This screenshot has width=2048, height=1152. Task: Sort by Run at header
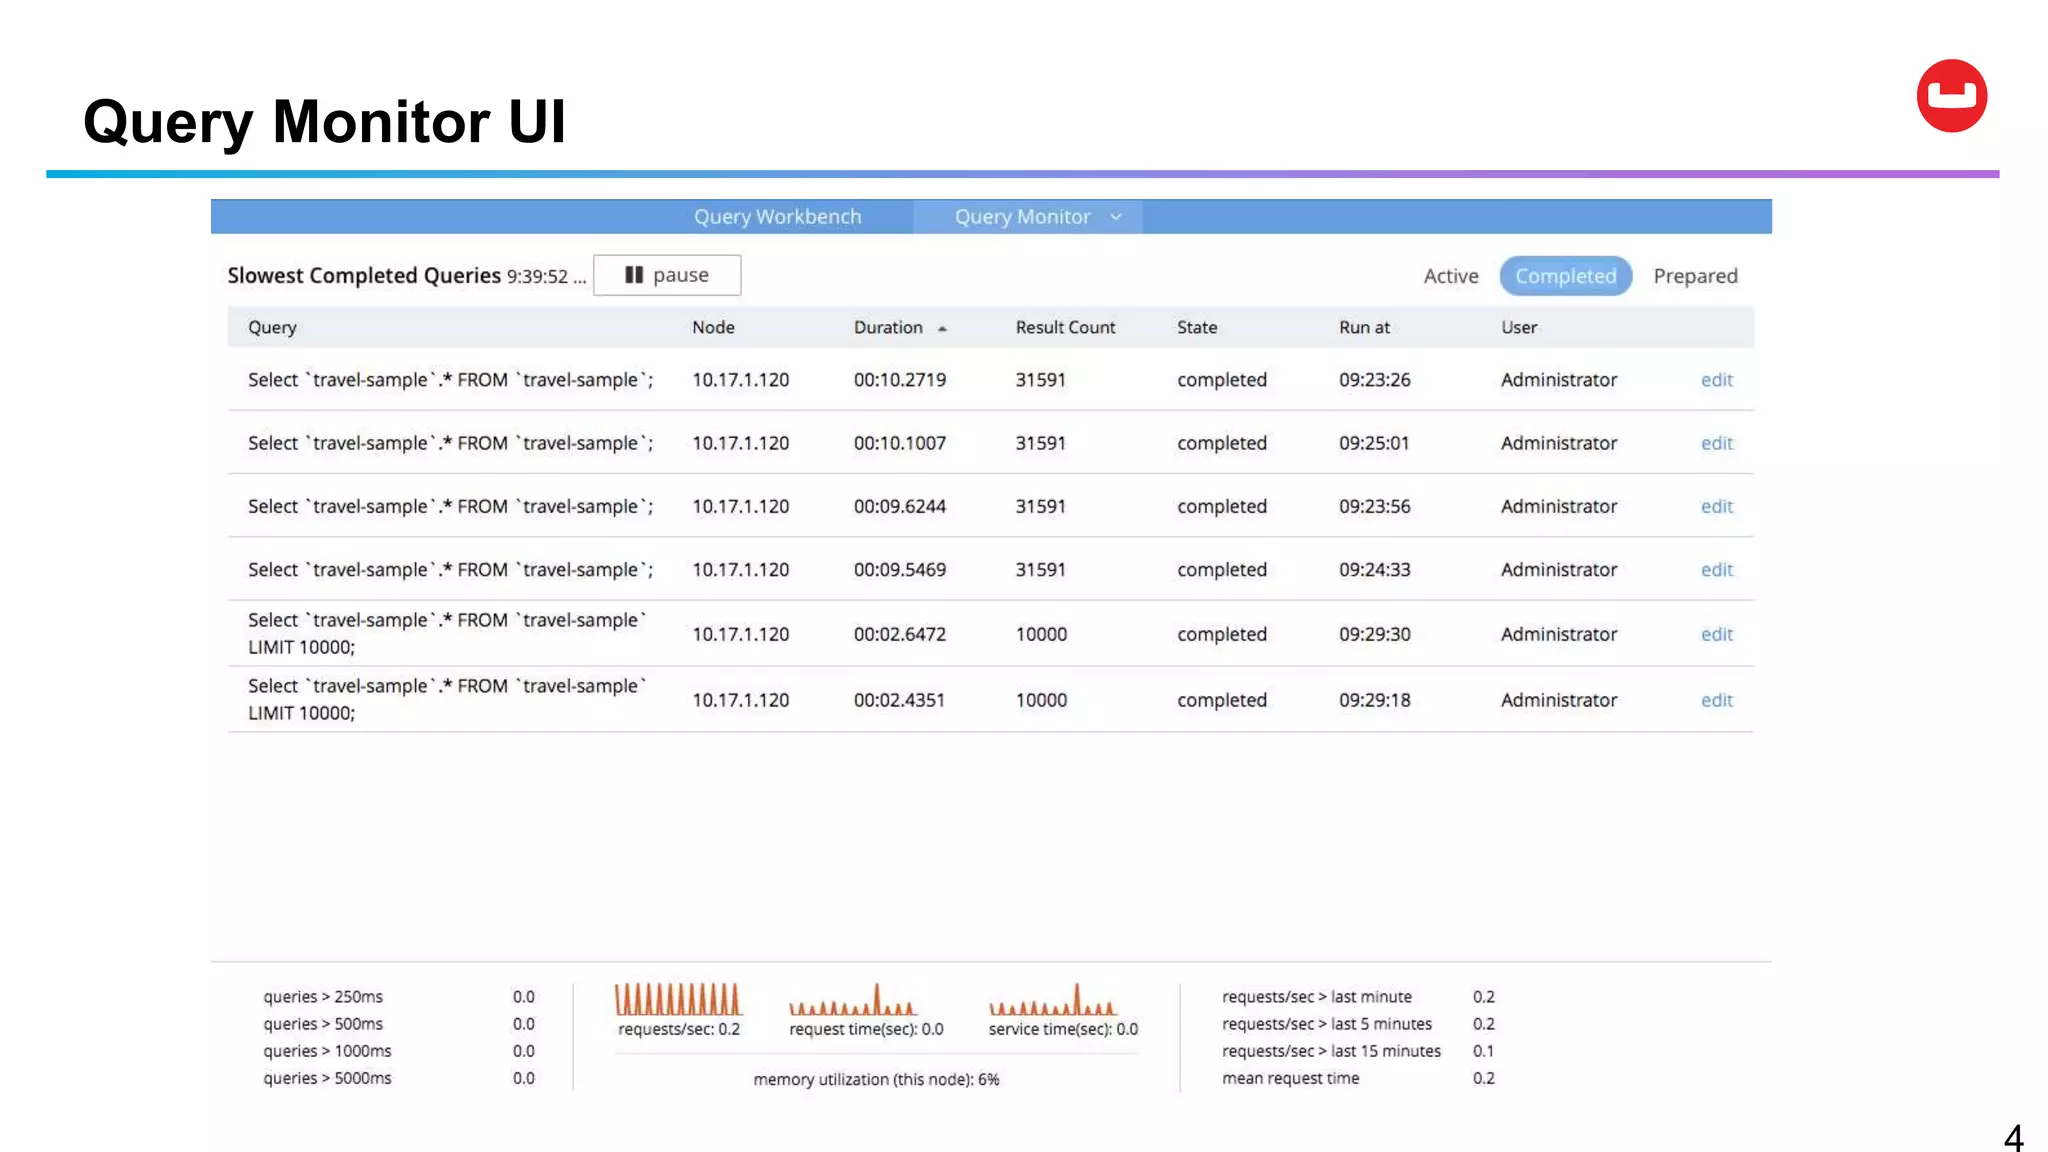click(x=1364, y=327)
